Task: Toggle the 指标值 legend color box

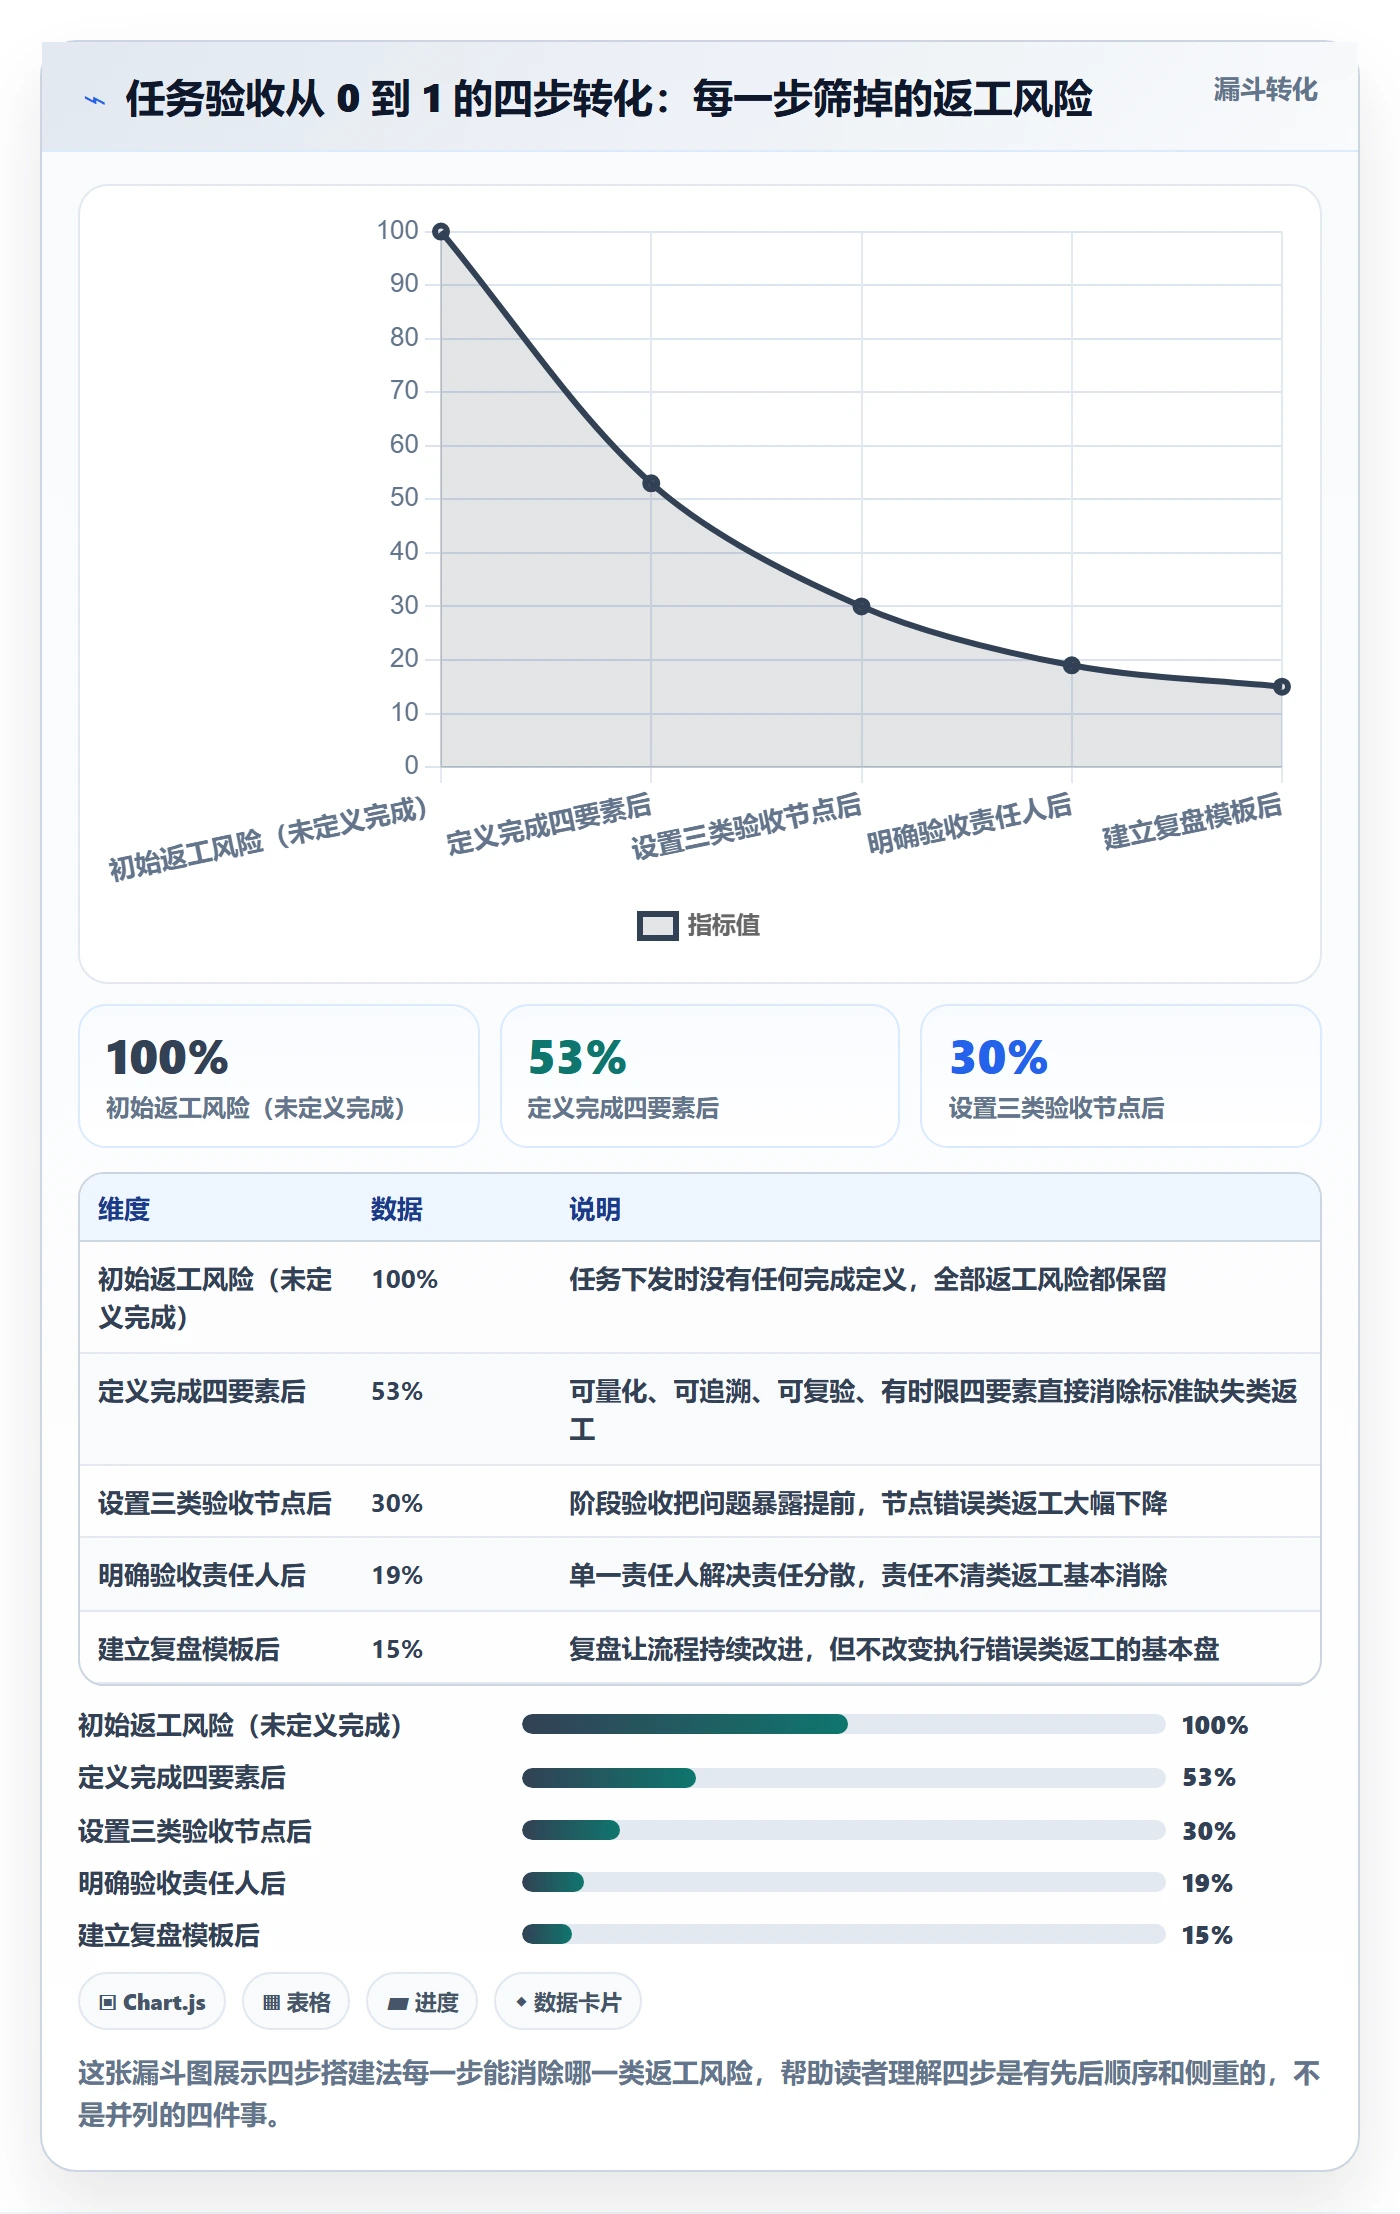Action: [x=658, y=926]
